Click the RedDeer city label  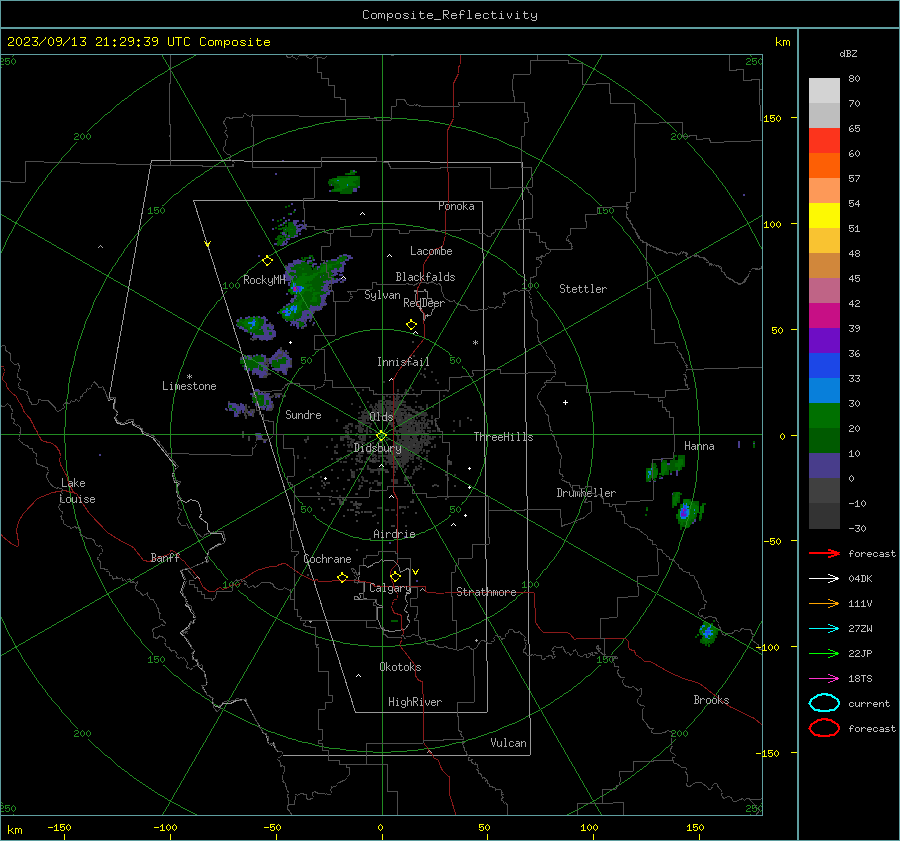(x=424, y=303)
